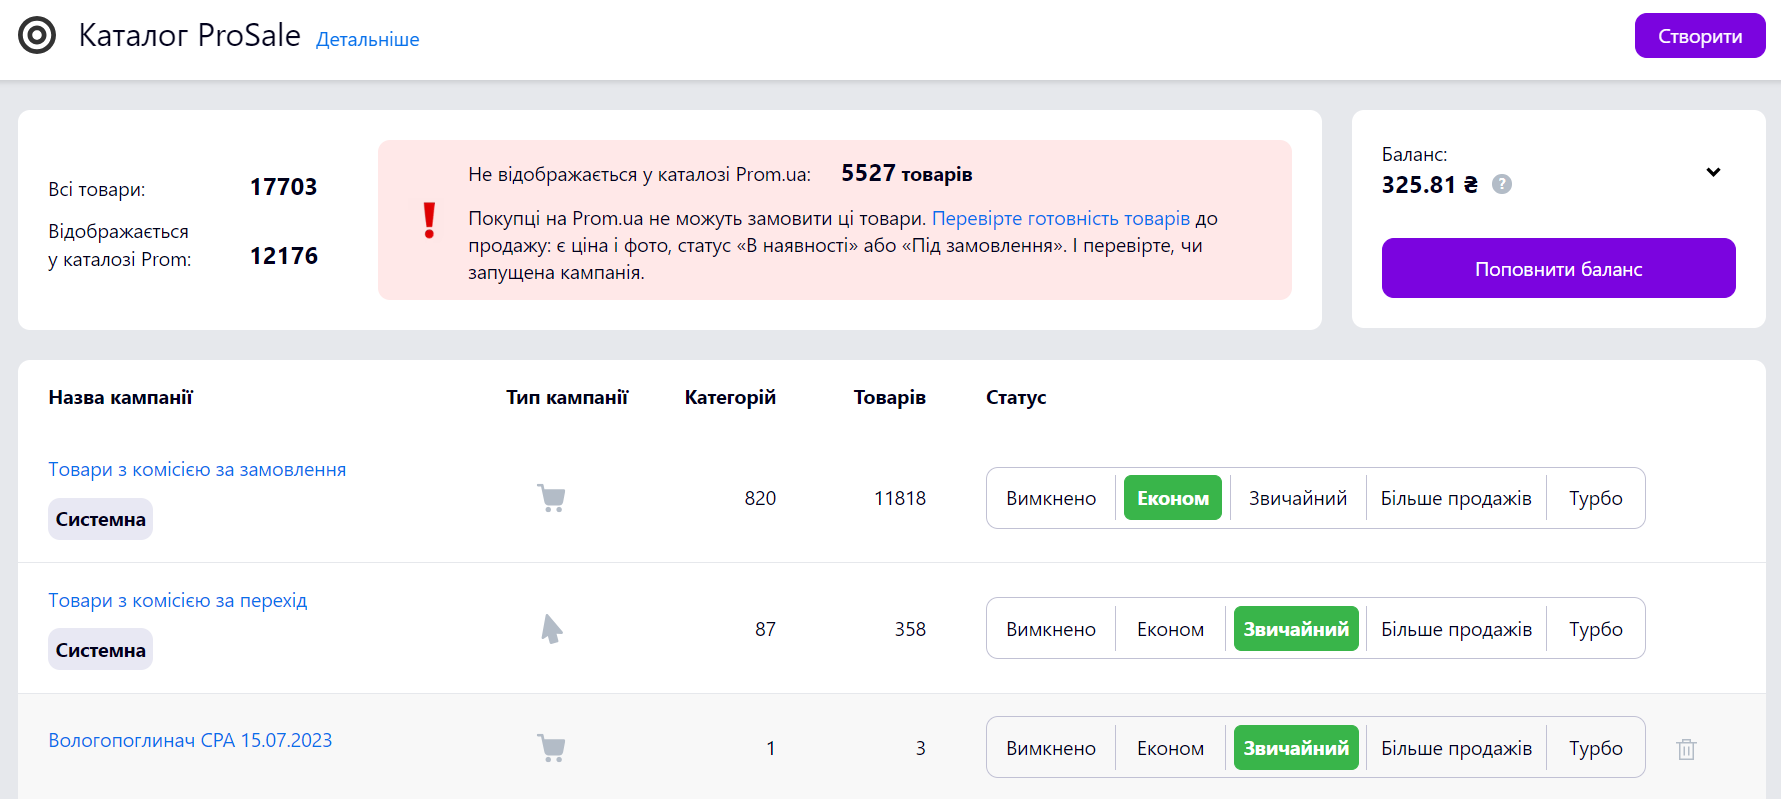Click the Категорій column header
Image resolution: width=1781 pixels, height=799 pixels.
pos(730,398)
